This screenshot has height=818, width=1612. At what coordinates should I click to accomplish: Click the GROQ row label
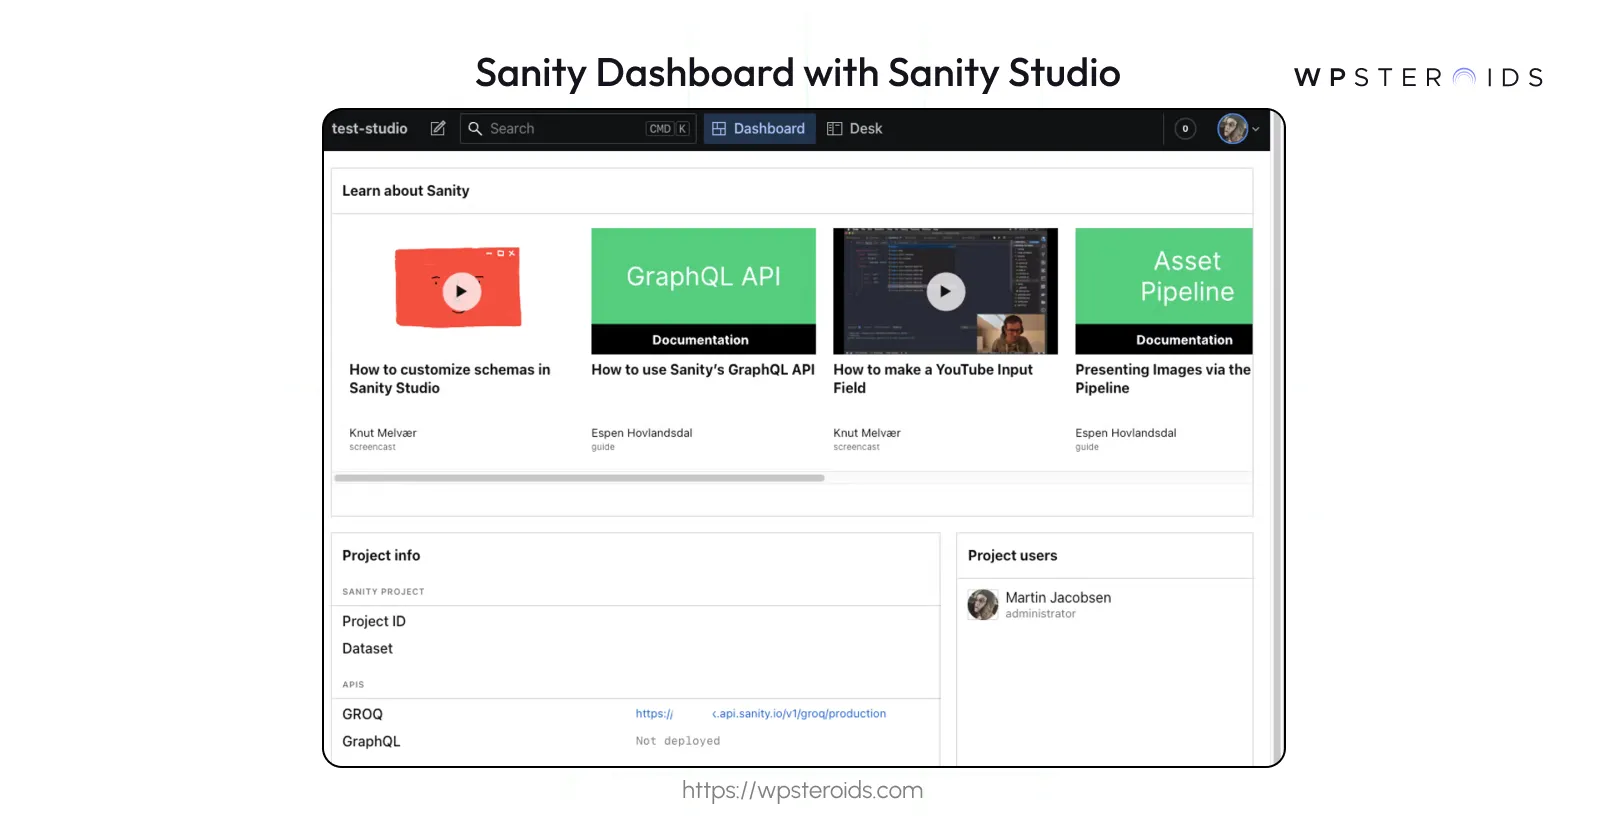click(x=362, y=715)
